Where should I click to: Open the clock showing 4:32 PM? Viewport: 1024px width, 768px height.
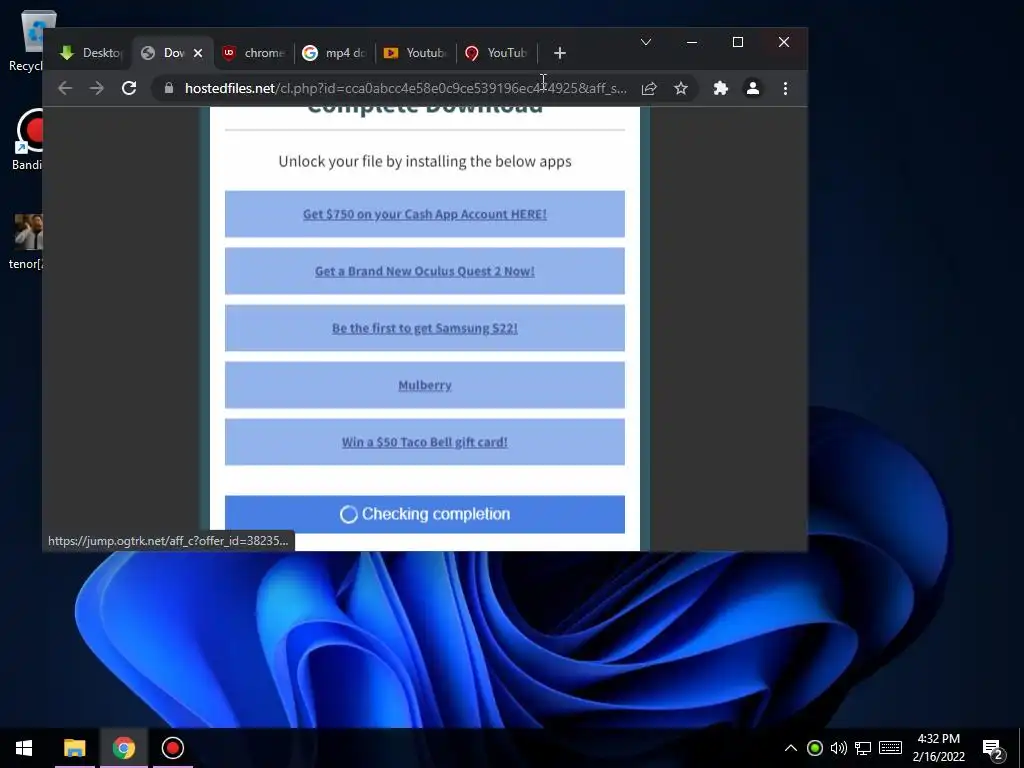point(938,748)
